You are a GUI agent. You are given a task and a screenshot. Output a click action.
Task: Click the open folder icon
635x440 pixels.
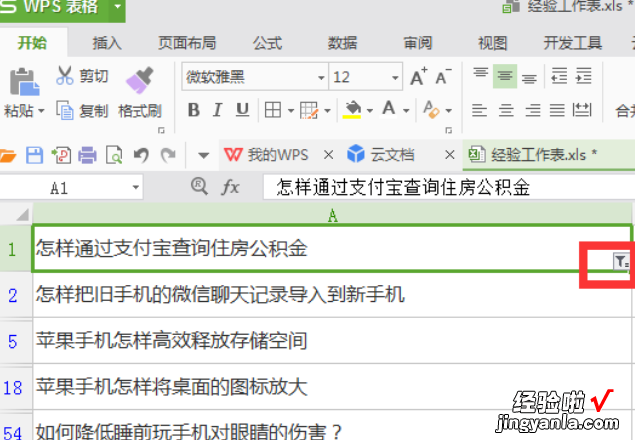7,156
